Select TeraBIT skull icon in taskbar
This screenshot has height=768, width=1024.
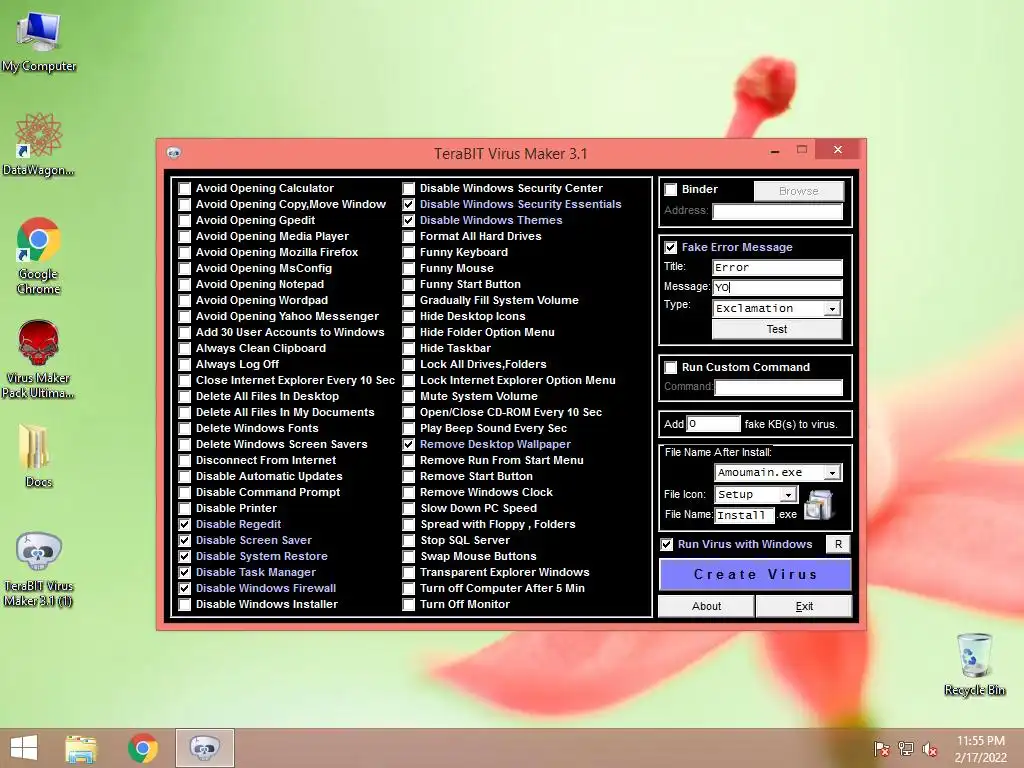tap(204, 748)
